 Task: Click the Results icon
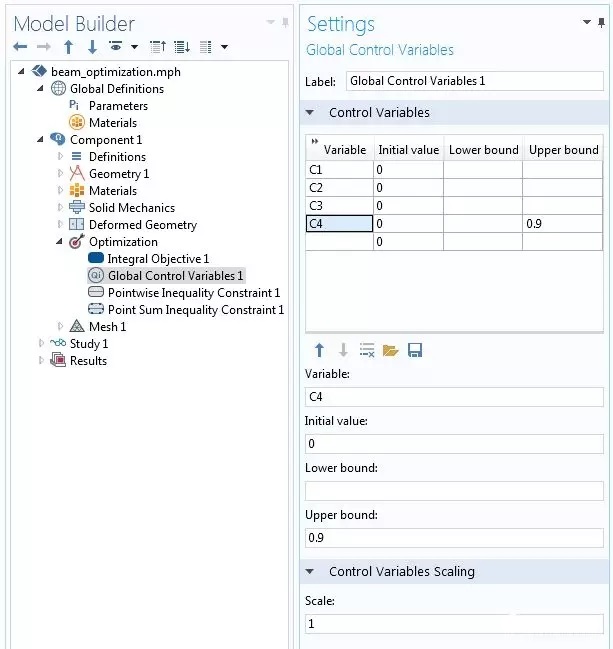(x=58, y=360)
